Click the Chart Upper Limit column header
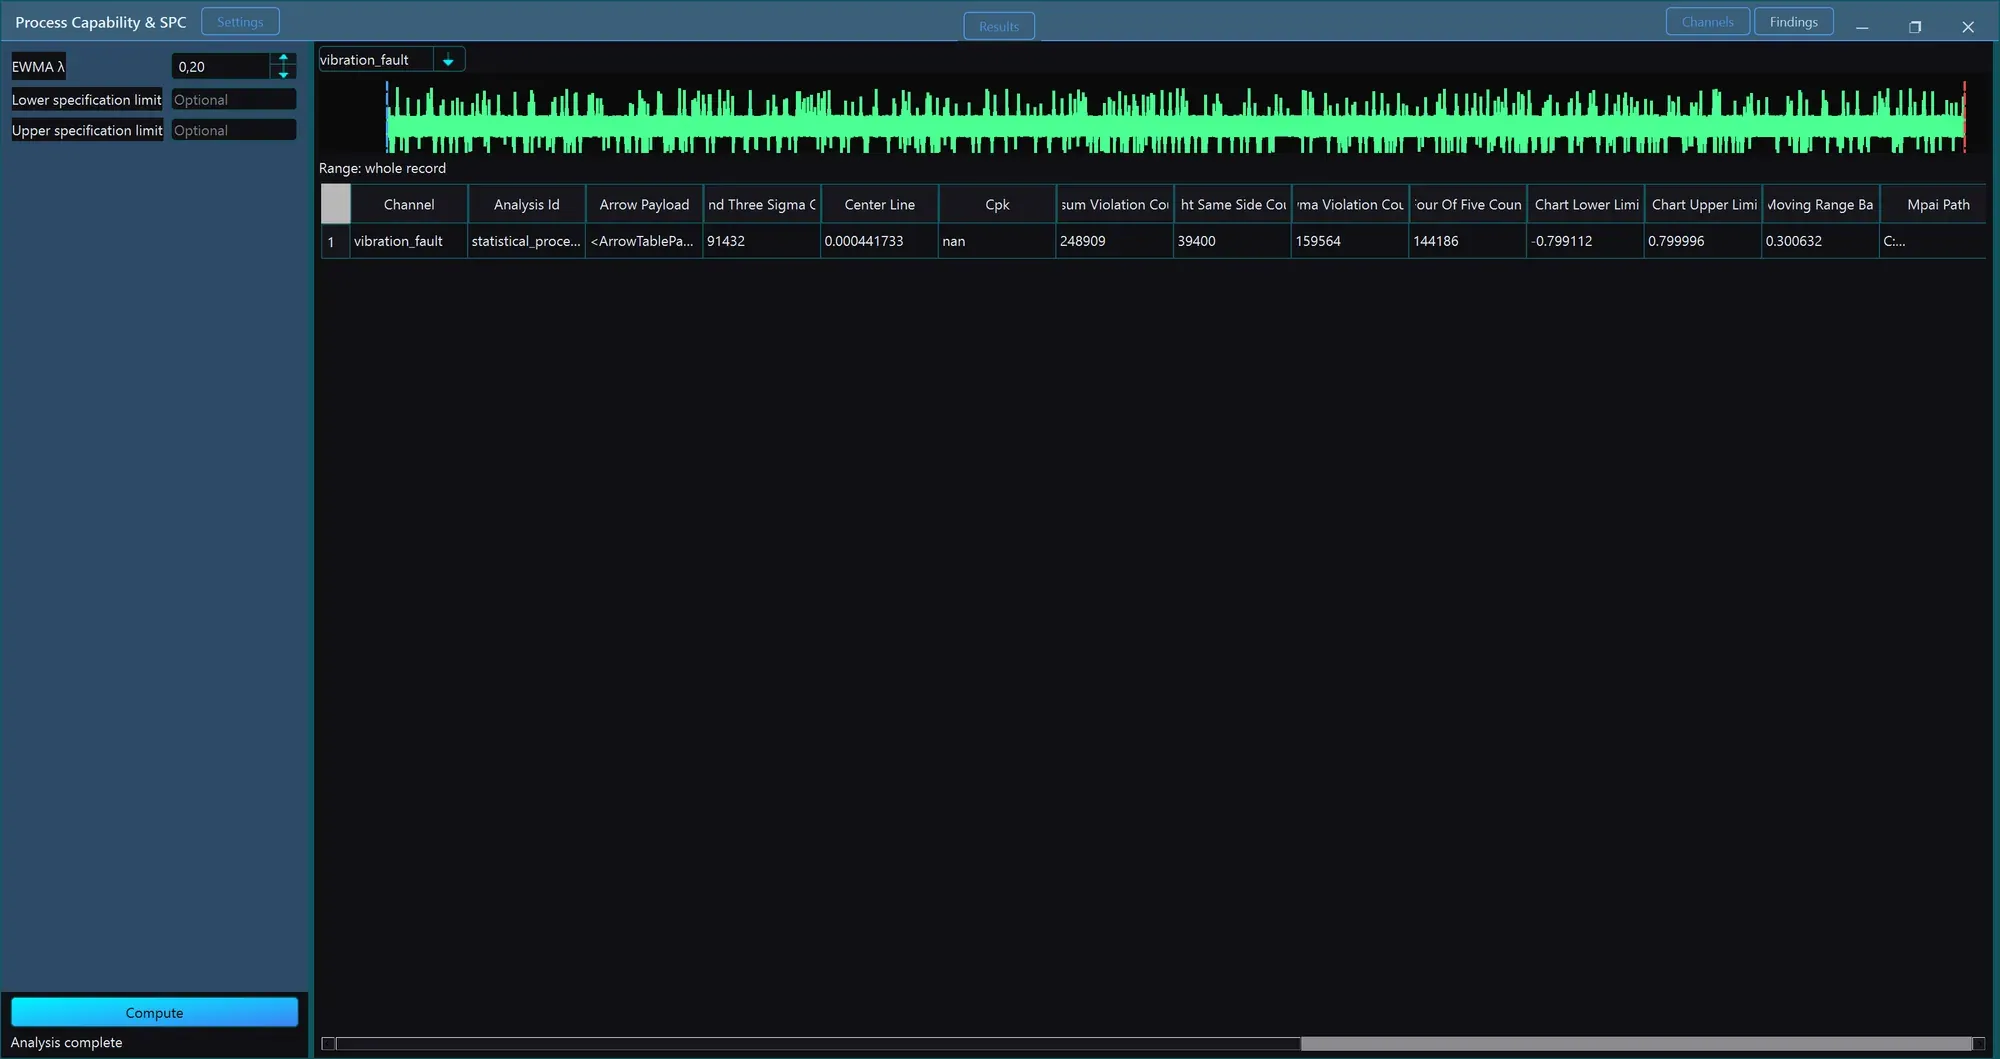 [1703, 204]
